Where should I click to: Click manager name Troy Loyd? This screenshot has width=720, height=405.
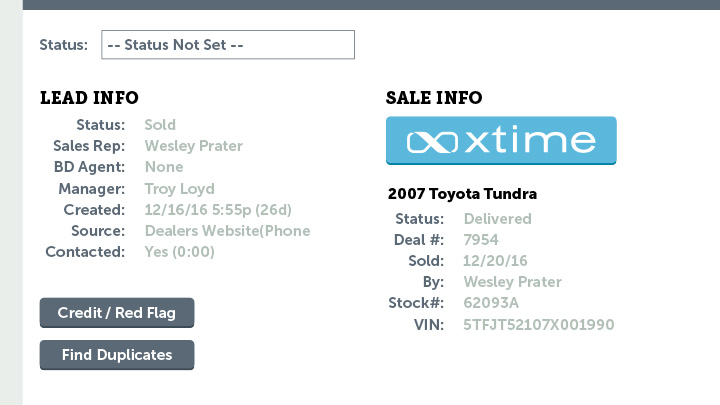tap(180, 189)
